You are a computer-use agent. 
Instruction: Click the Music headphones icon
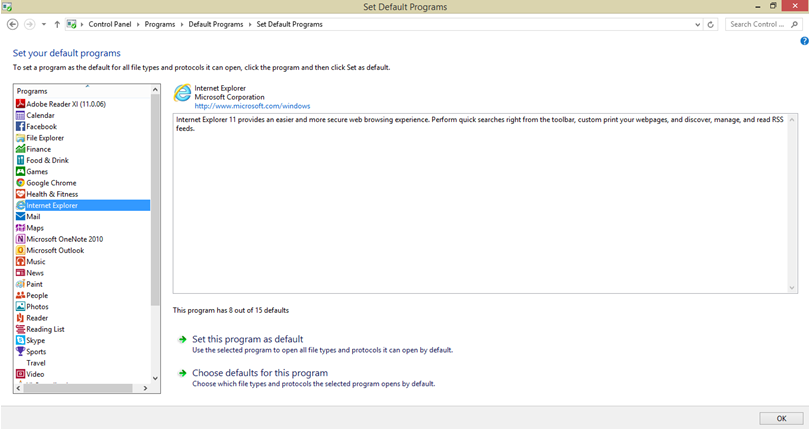[x=21, y=262]
